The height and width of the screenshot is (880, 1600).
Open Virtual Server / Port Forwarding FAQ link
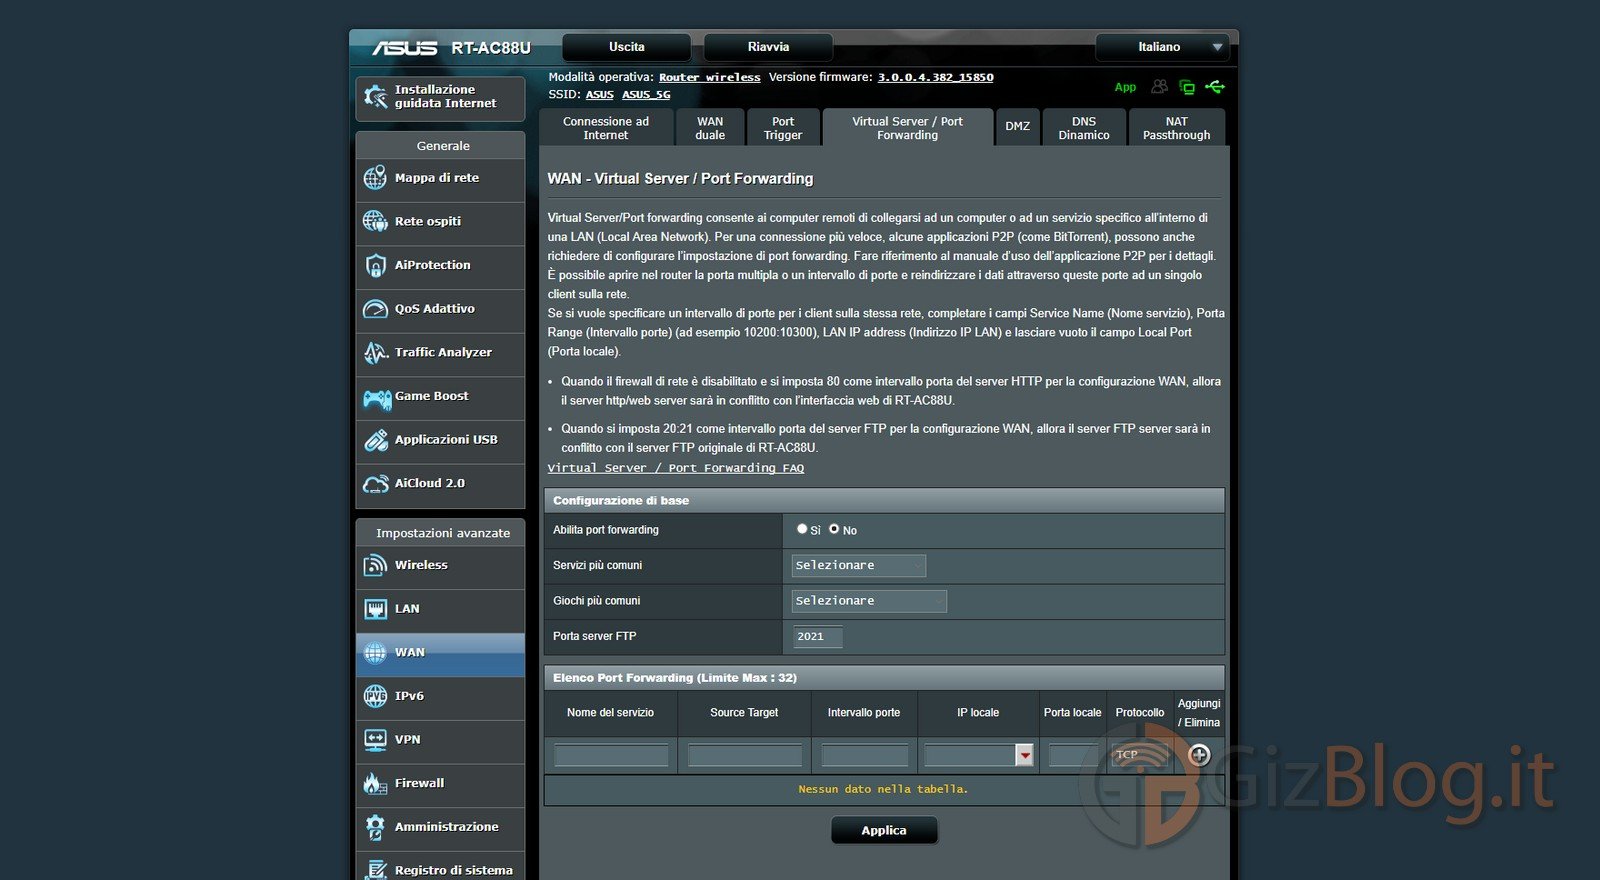point(676,468)
